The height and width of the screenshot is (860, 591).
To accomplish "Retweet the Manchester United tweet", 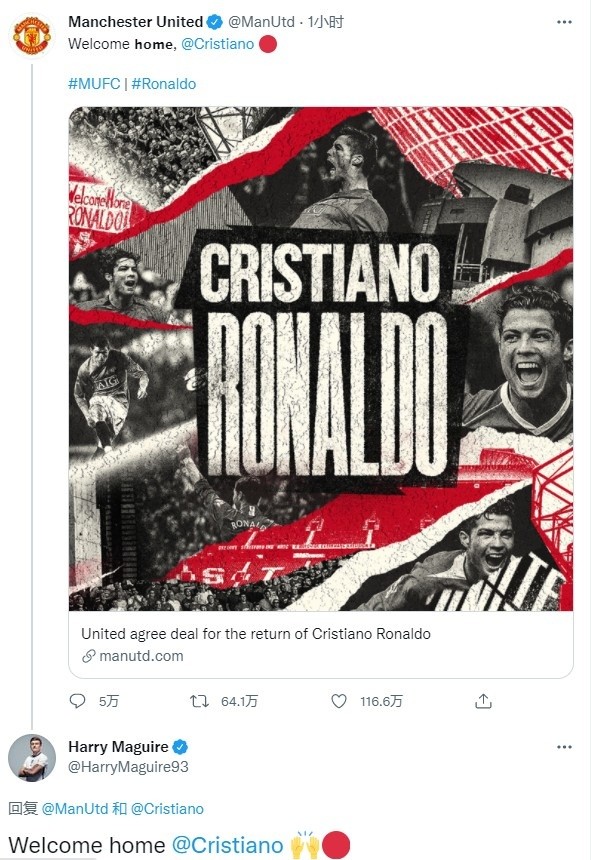I will (x=199, y=701).
